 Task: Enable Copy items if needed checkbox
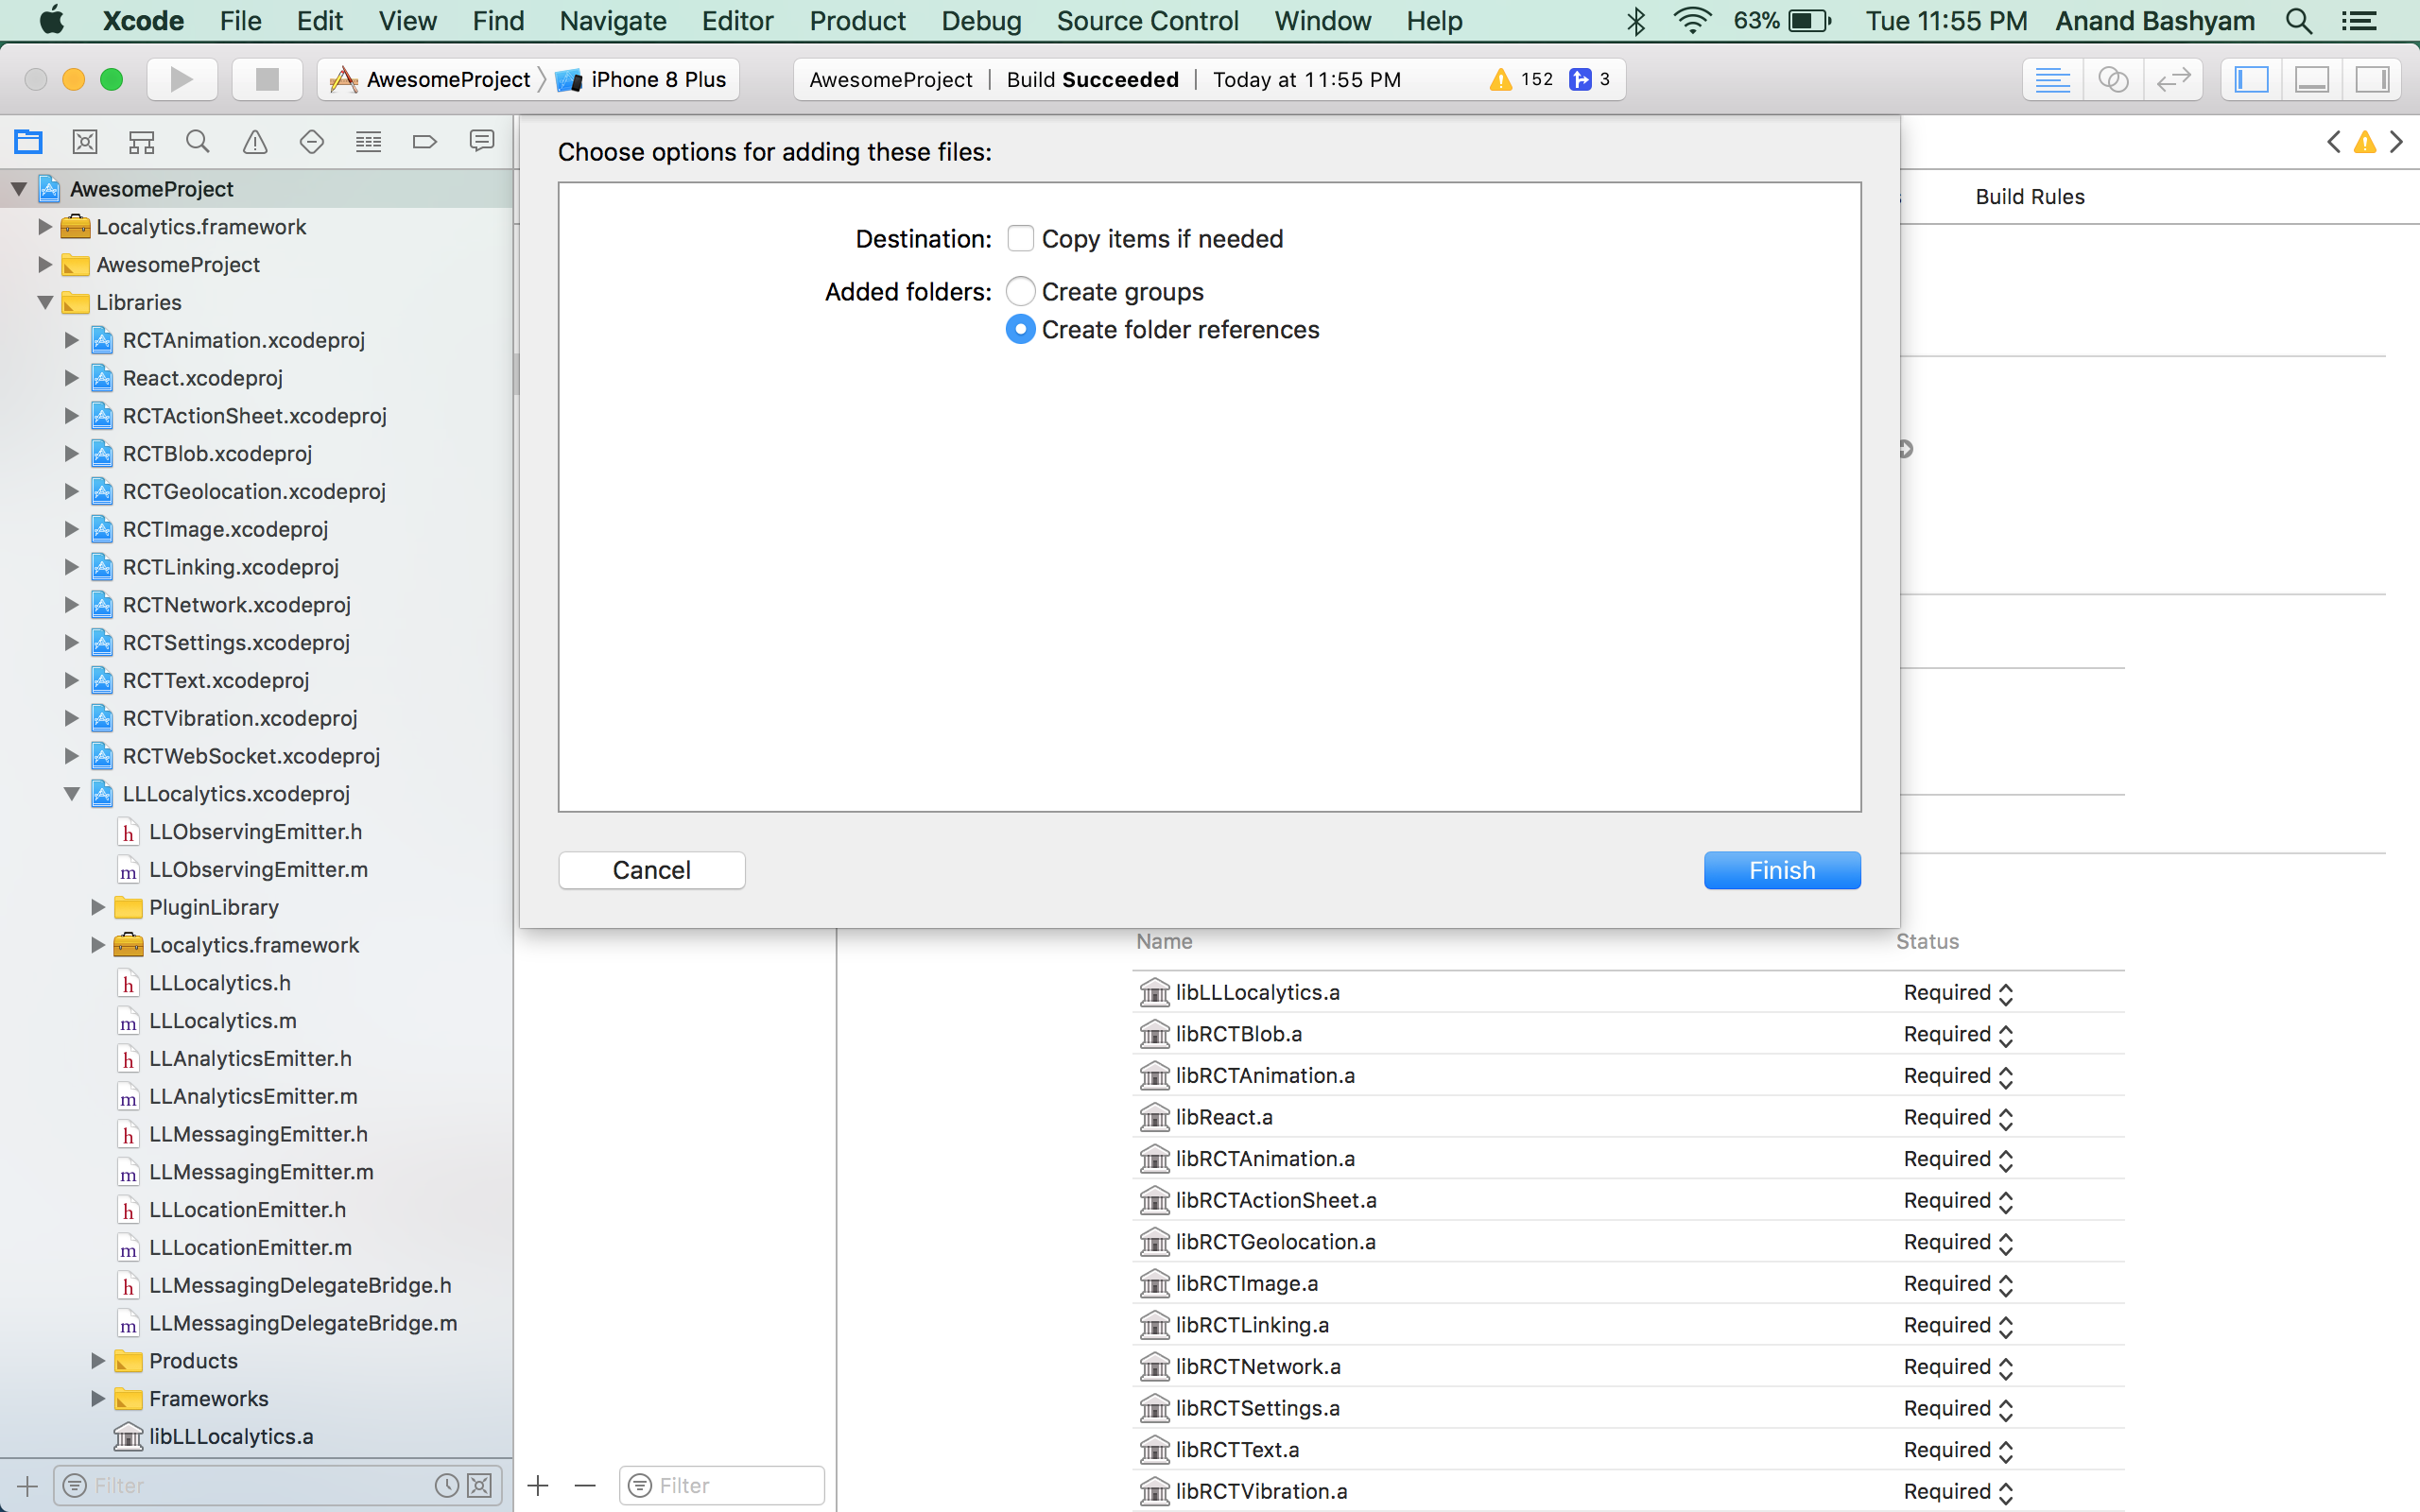(1021, 239)
